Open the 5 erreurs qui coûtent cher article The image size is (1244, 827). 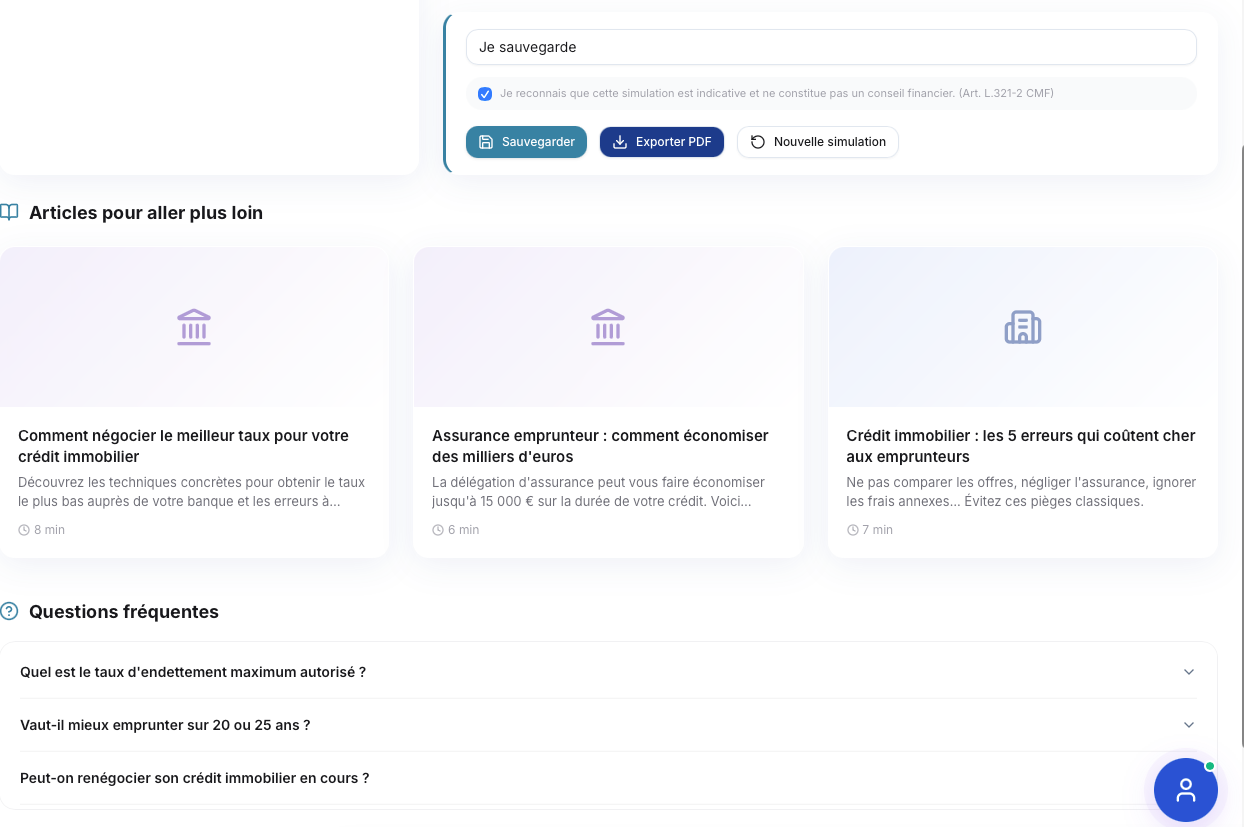pyautogui.click(x=1020, y=446)
